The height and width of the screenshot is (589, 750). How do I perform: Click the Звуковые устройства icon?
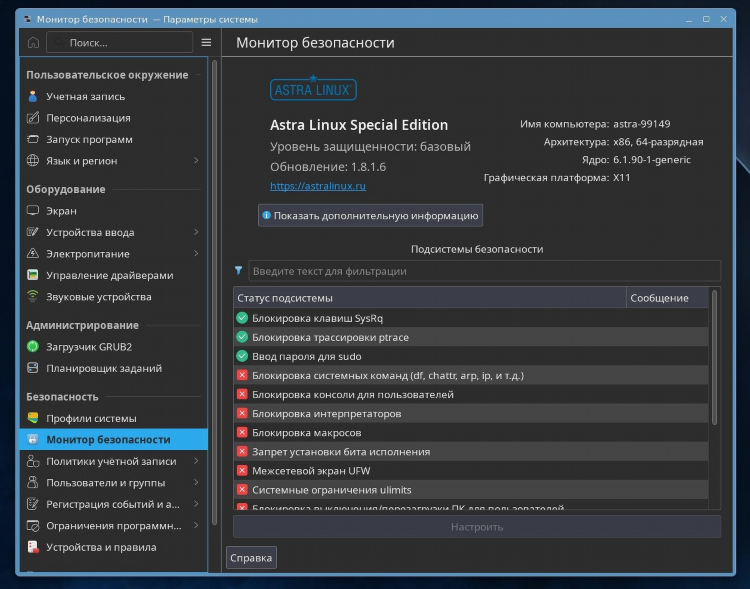tap(33, 297)
